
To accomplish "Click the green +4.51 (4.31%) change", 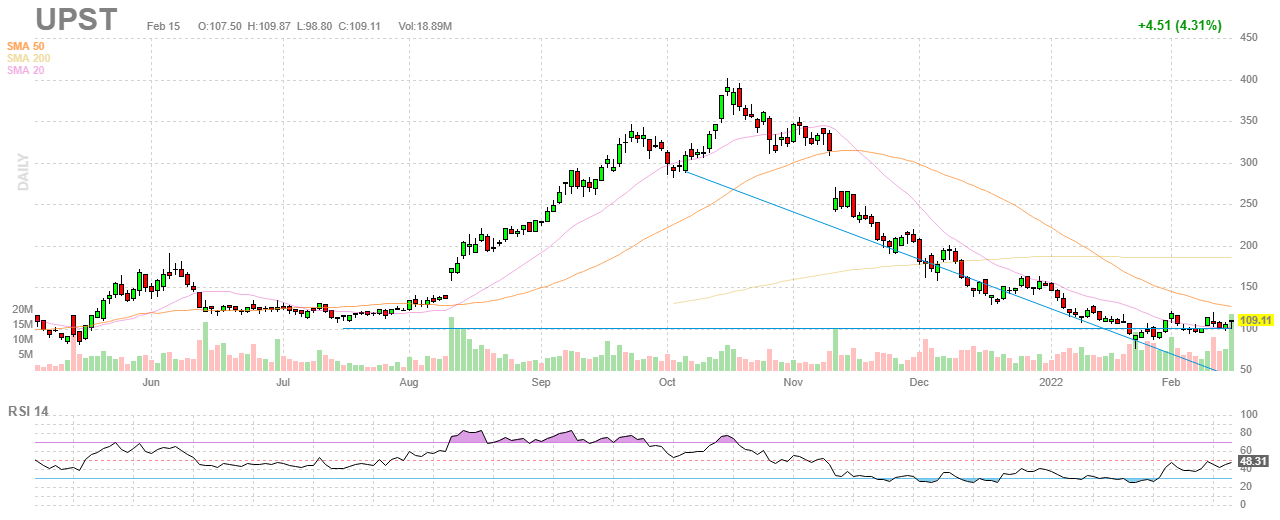I will 1179,25.
